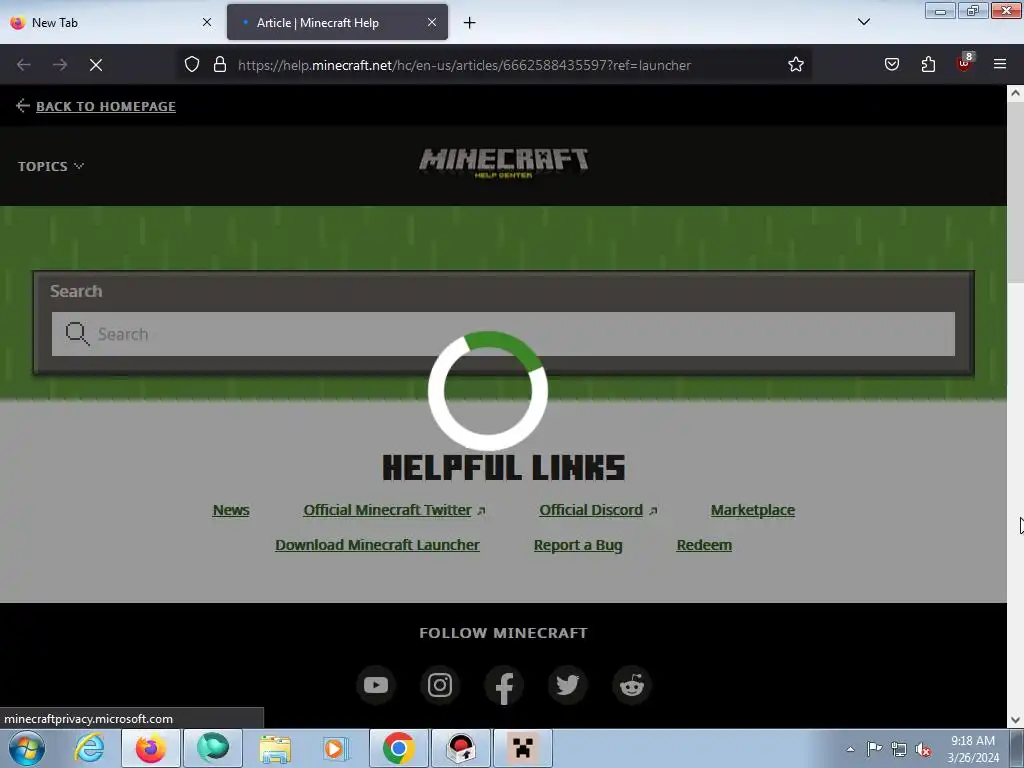This screenshot has width=1024, height=768.
Task: Open File Explorer folder in taskbar
Action: [275, 748]
